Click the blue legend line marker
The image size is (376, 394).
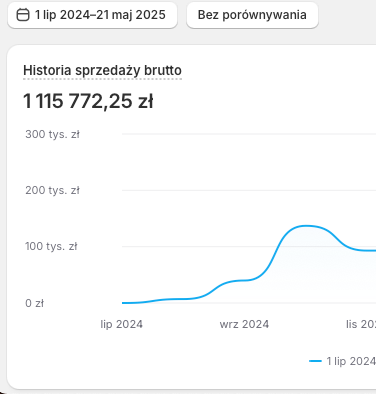click(315, 361)
